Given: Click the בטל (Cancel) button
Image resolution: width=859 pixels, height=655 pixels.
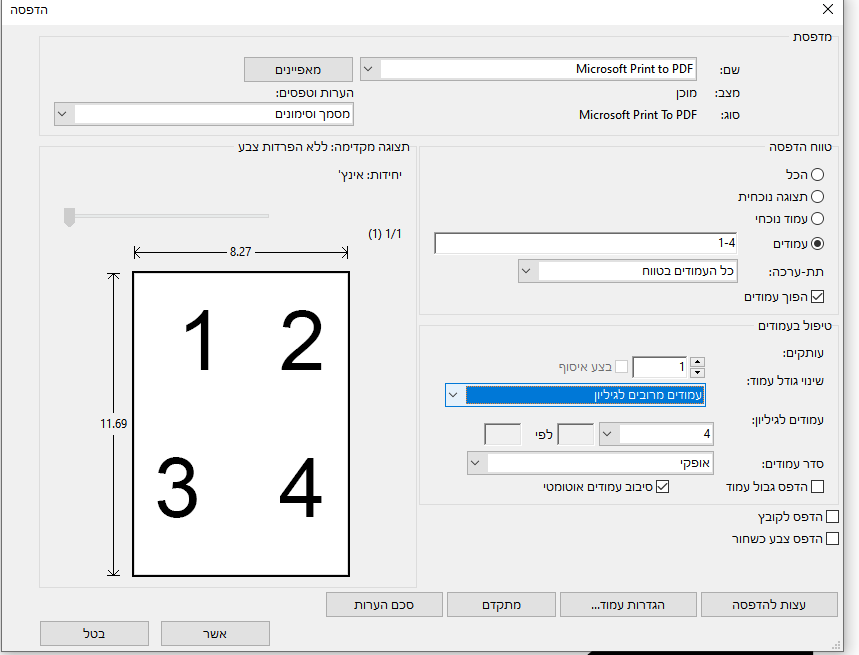Looking at the screenshot, I should (94, 634).
